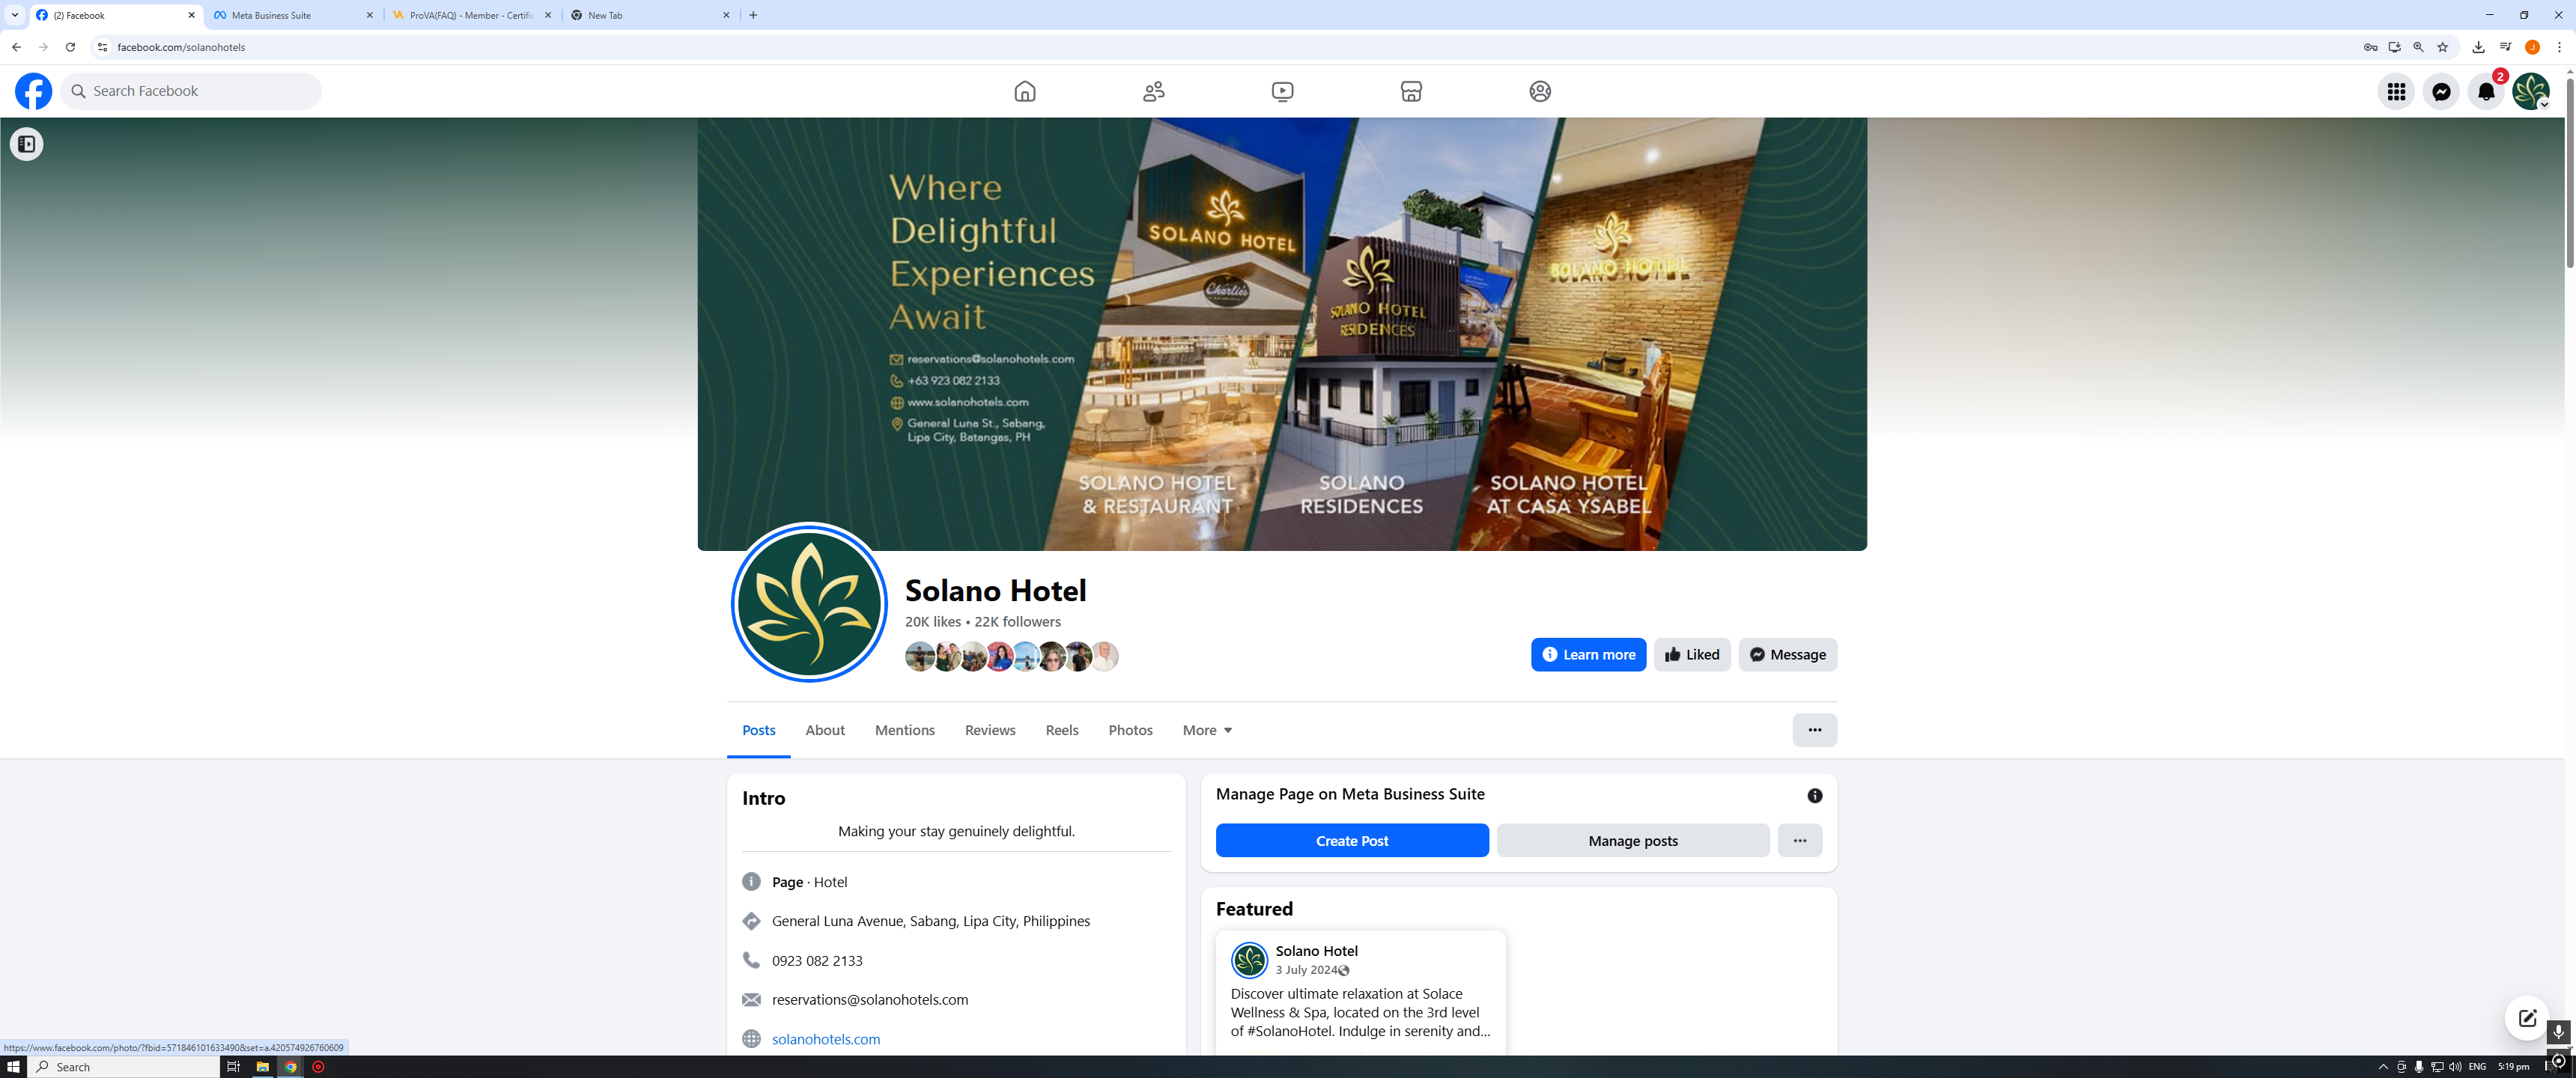Viewport: 2576px width, 1078px height.
Task: Click the info icon in Meta Business Suite card
Action: point(1814,796)
